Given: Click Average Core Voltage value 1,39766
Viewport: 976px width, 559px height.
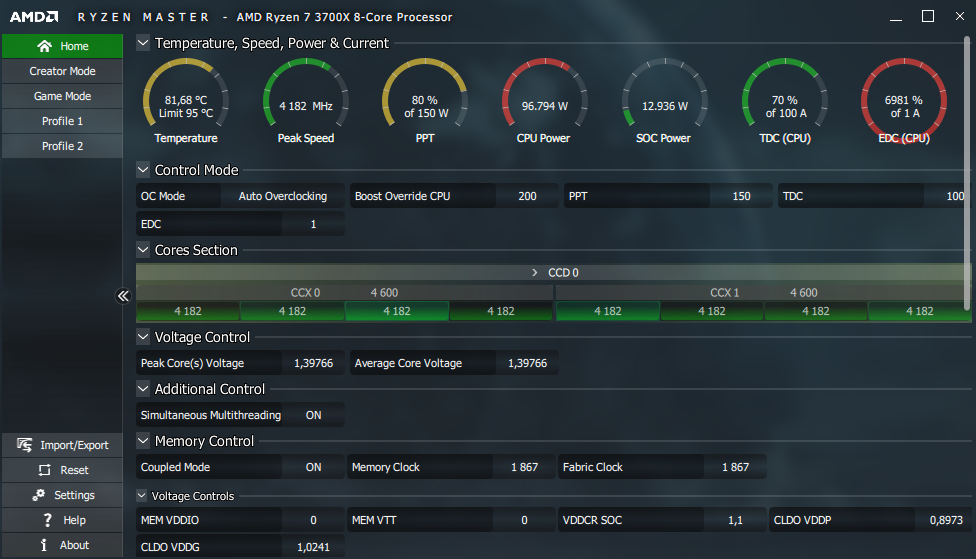Looking at the screenshot, I should pyautogui.click(x=527, y=363).
